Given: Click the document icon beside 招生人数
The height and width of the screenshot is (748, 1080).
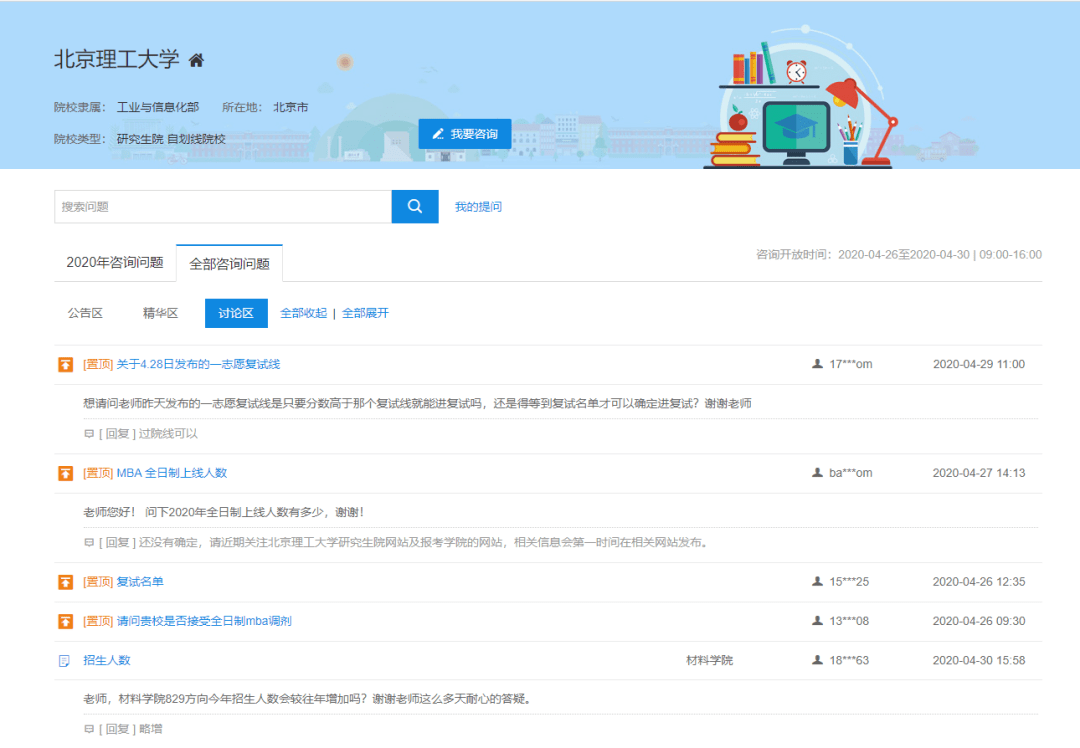Looking at the screenshot, I should tap(64, 661).
